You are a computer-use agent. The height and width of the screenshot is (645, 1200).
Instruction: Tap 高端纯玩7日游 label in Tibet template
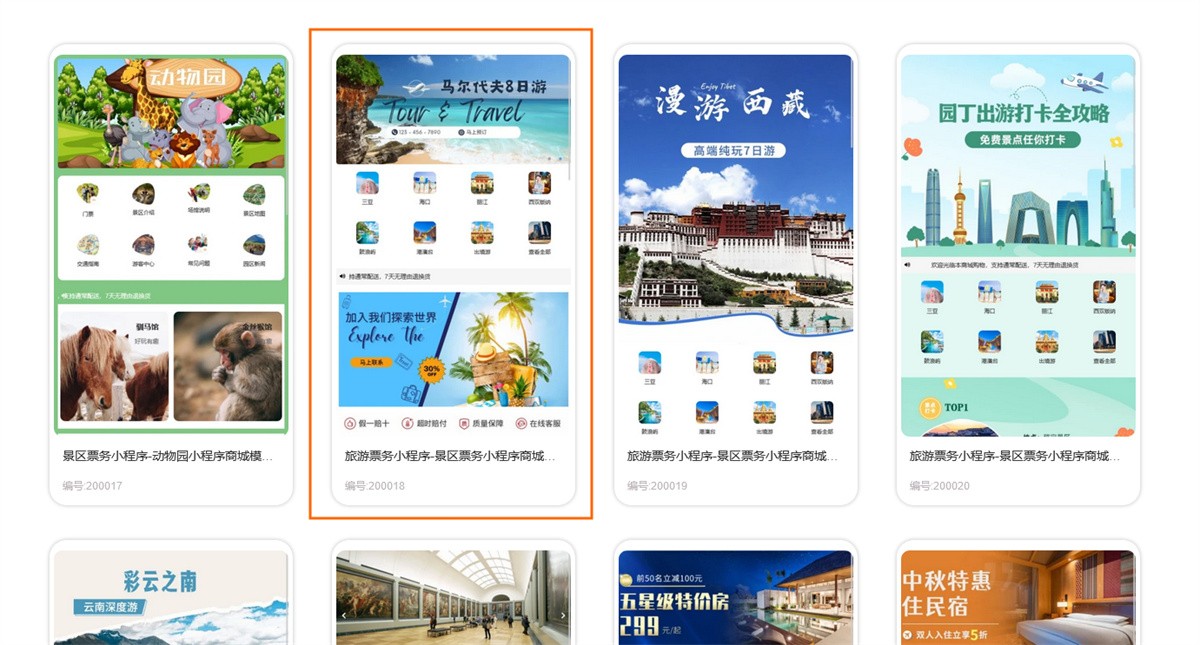point(735,150)
